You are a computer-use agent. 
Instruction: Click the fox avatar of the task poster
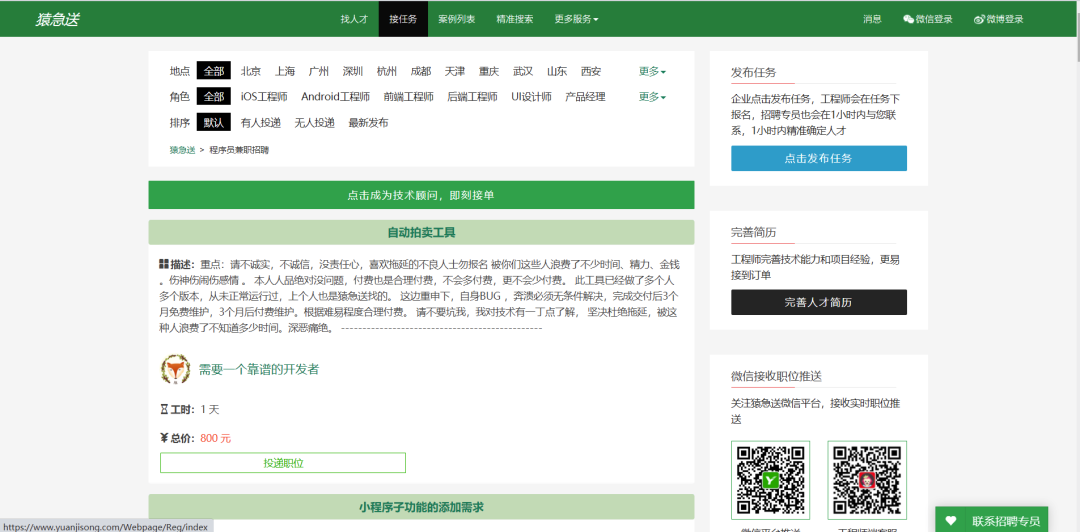point(176,369)
